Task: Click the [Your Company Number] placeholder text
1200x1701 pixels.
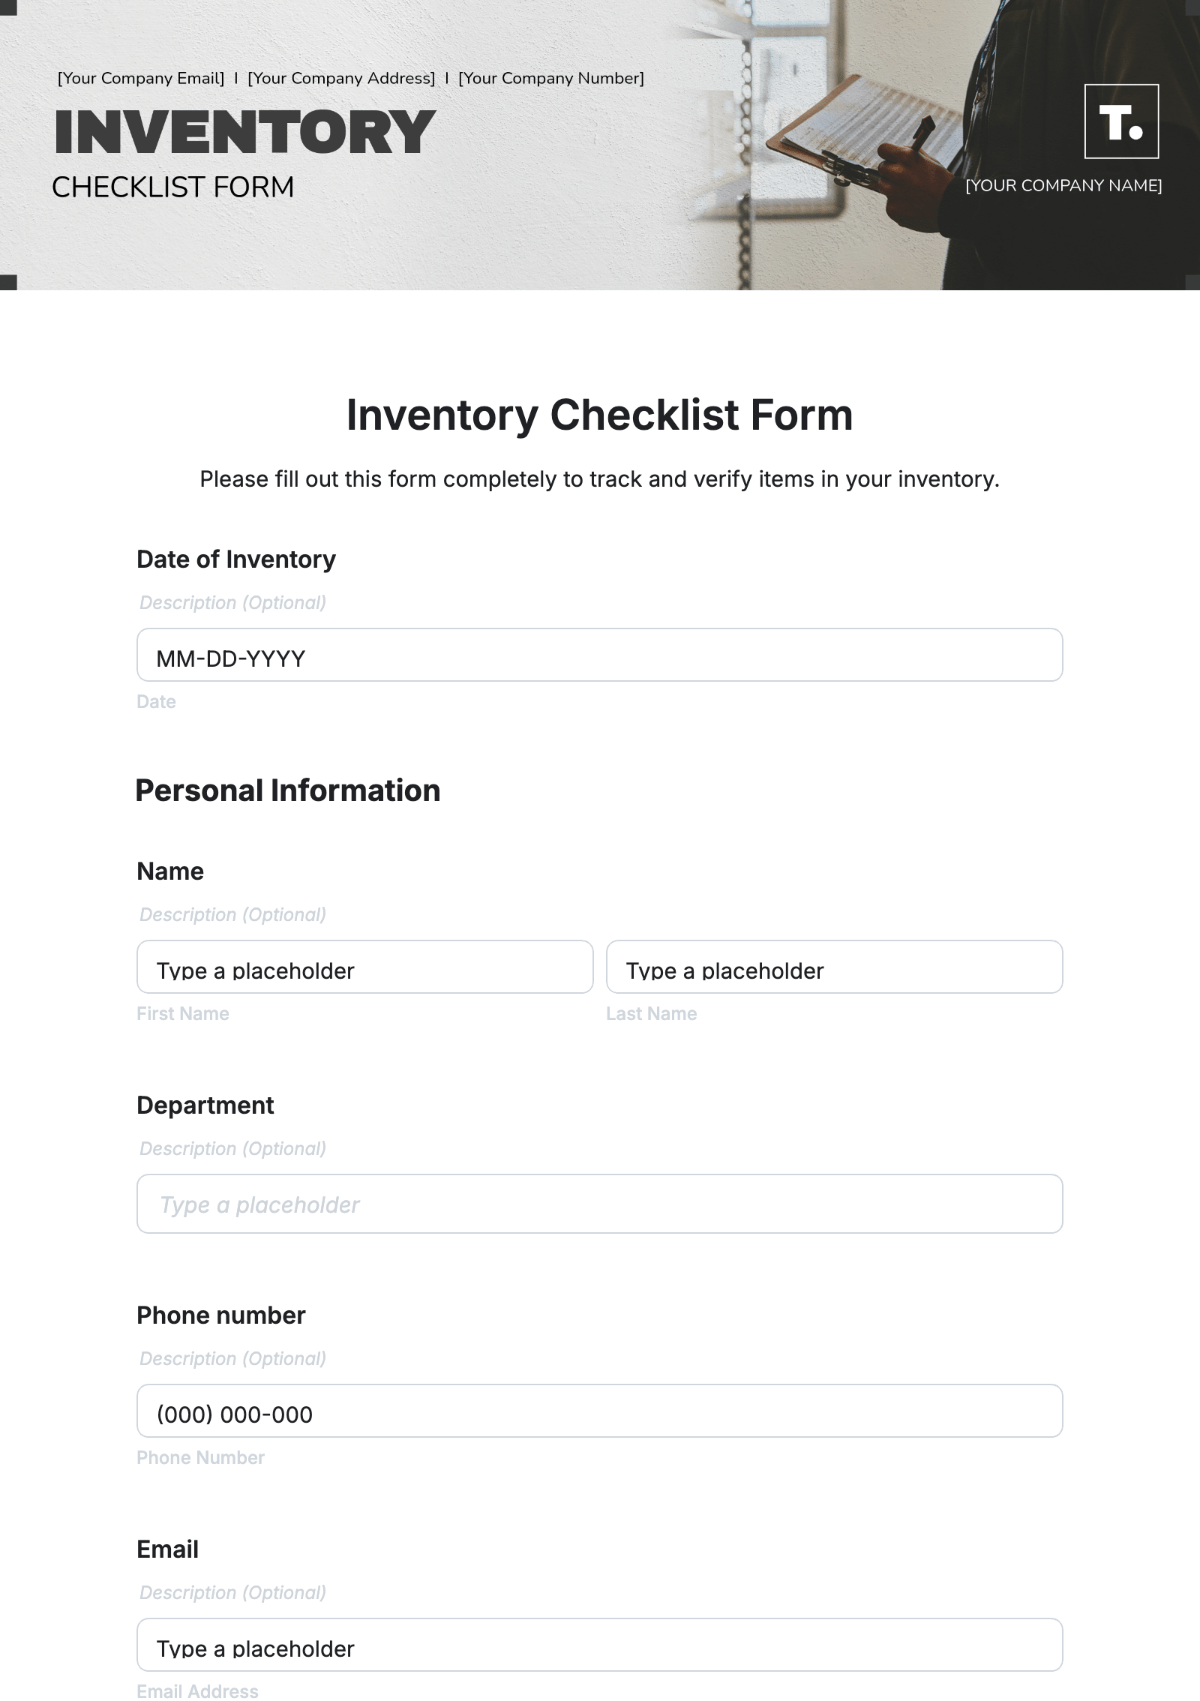Action: point(551,78)
